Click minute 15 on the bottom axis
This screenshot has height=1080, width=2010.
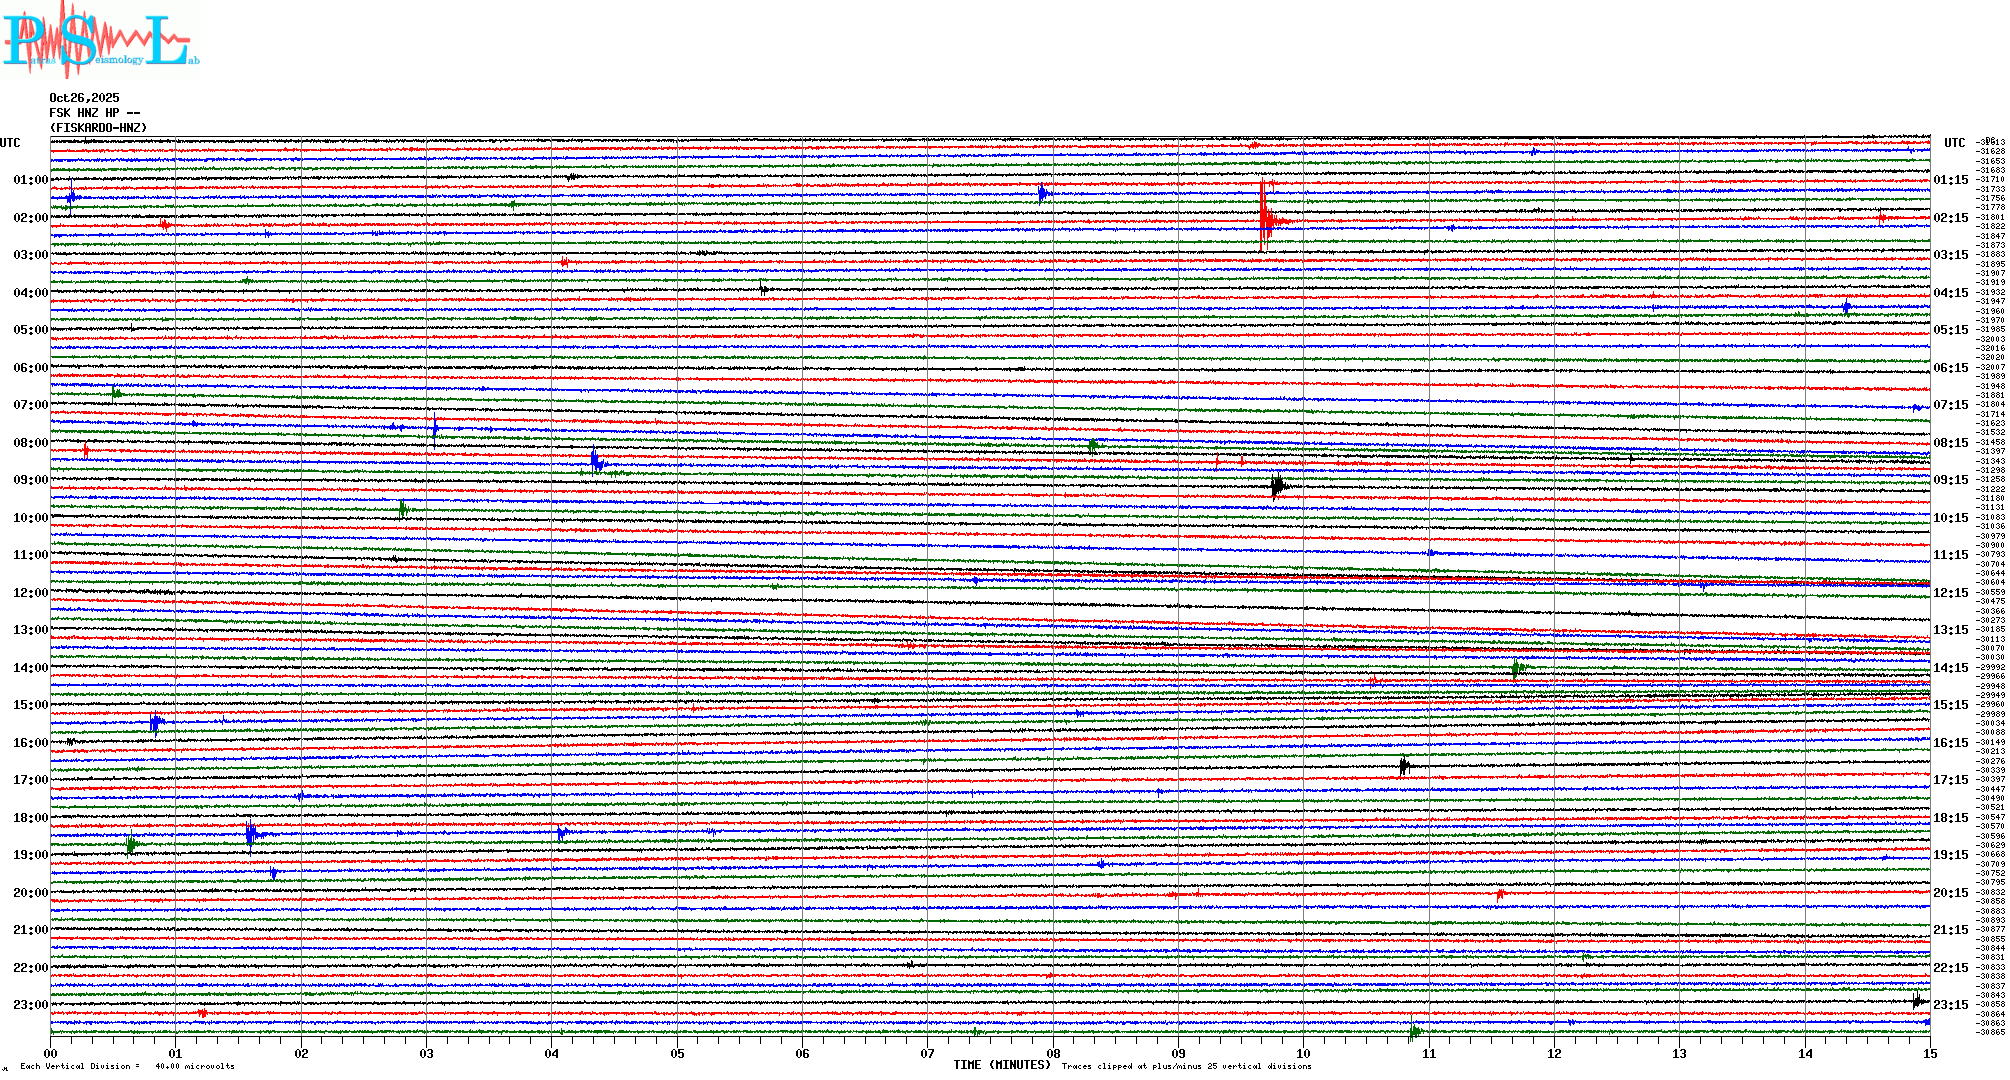coord(1929,1054)
